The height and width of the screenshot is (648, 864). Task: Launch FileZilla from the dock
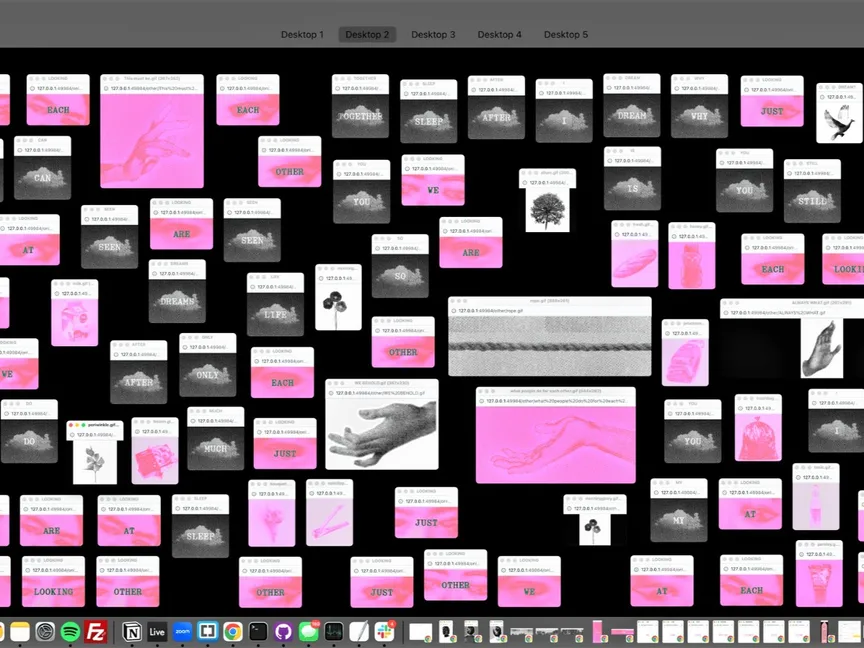[97, 631]
